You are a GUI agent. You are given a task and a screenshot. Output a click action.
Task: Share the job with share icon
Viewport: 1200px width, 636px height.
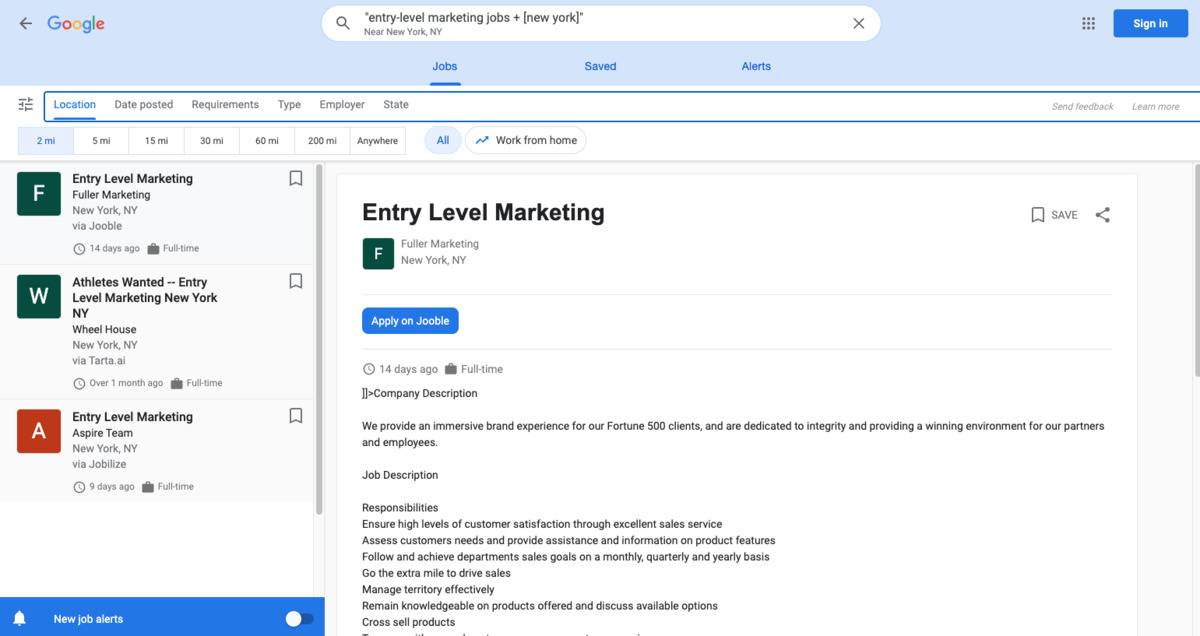coord(1102,215)
